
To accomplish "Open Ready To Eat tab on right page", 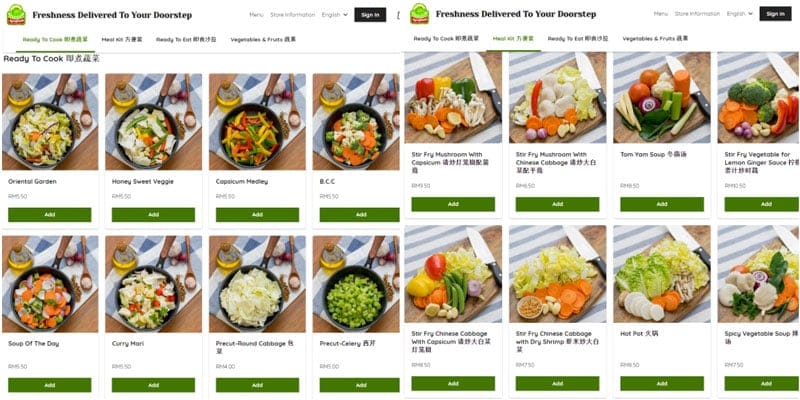I will (x=578, y=38).
